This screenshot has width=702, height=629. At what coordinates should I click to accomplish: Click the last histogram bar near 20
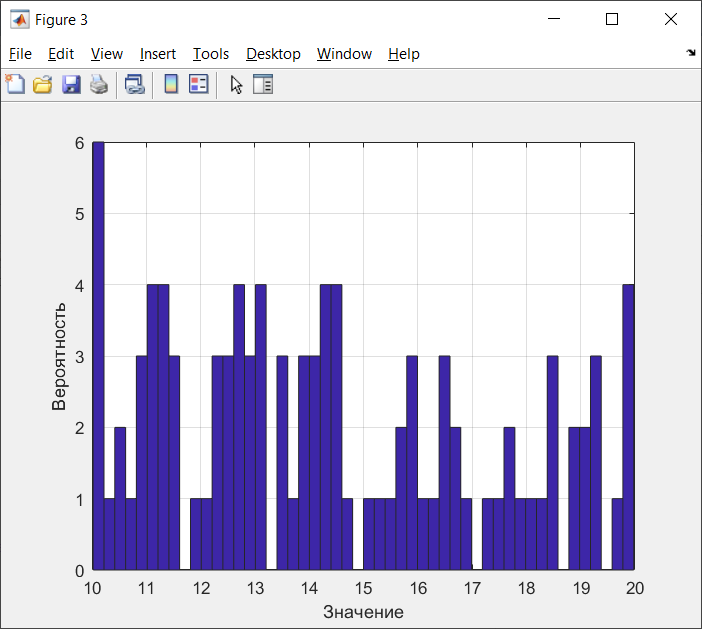(629, 427)
